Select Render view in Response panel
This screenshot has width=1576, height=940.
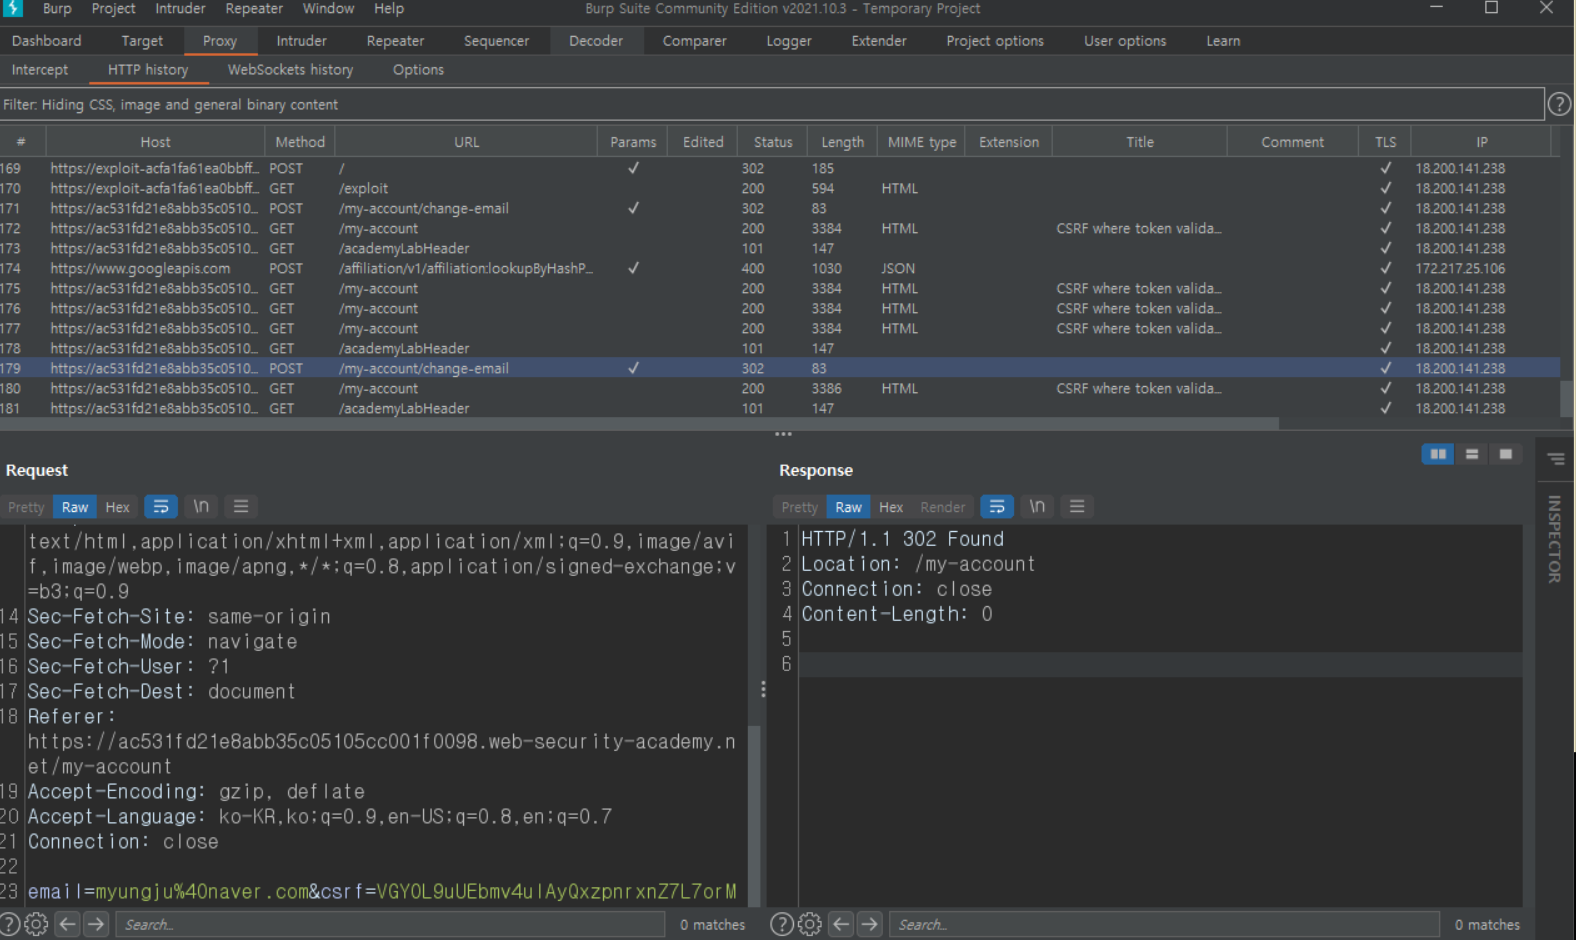[943, 507]
